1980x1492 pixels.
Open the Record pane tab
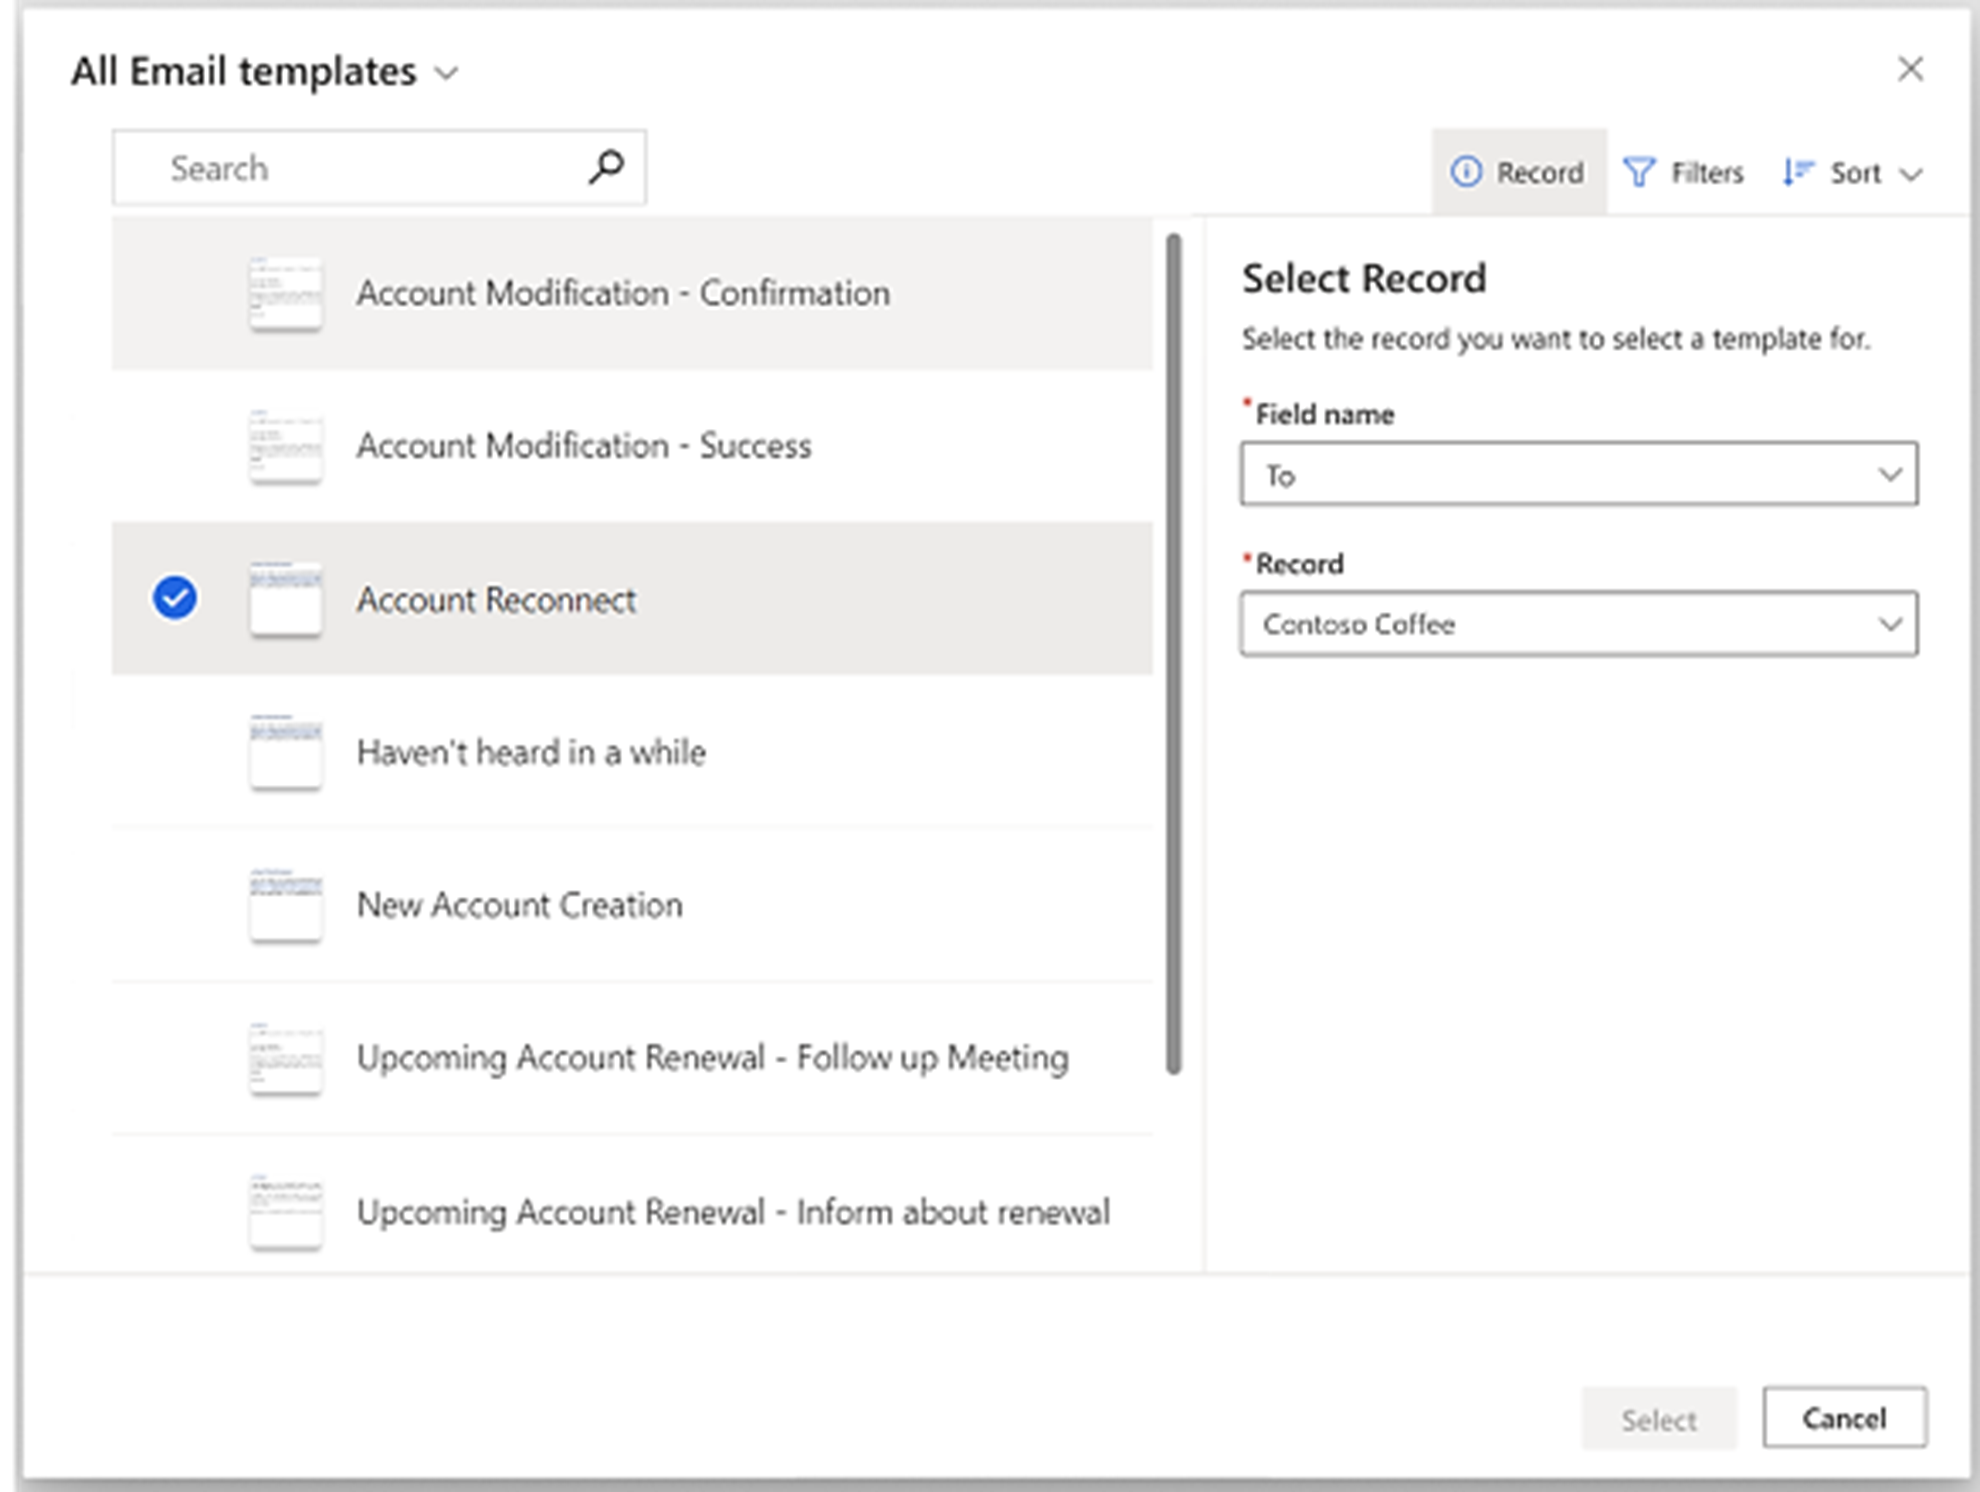[1519, 172]
